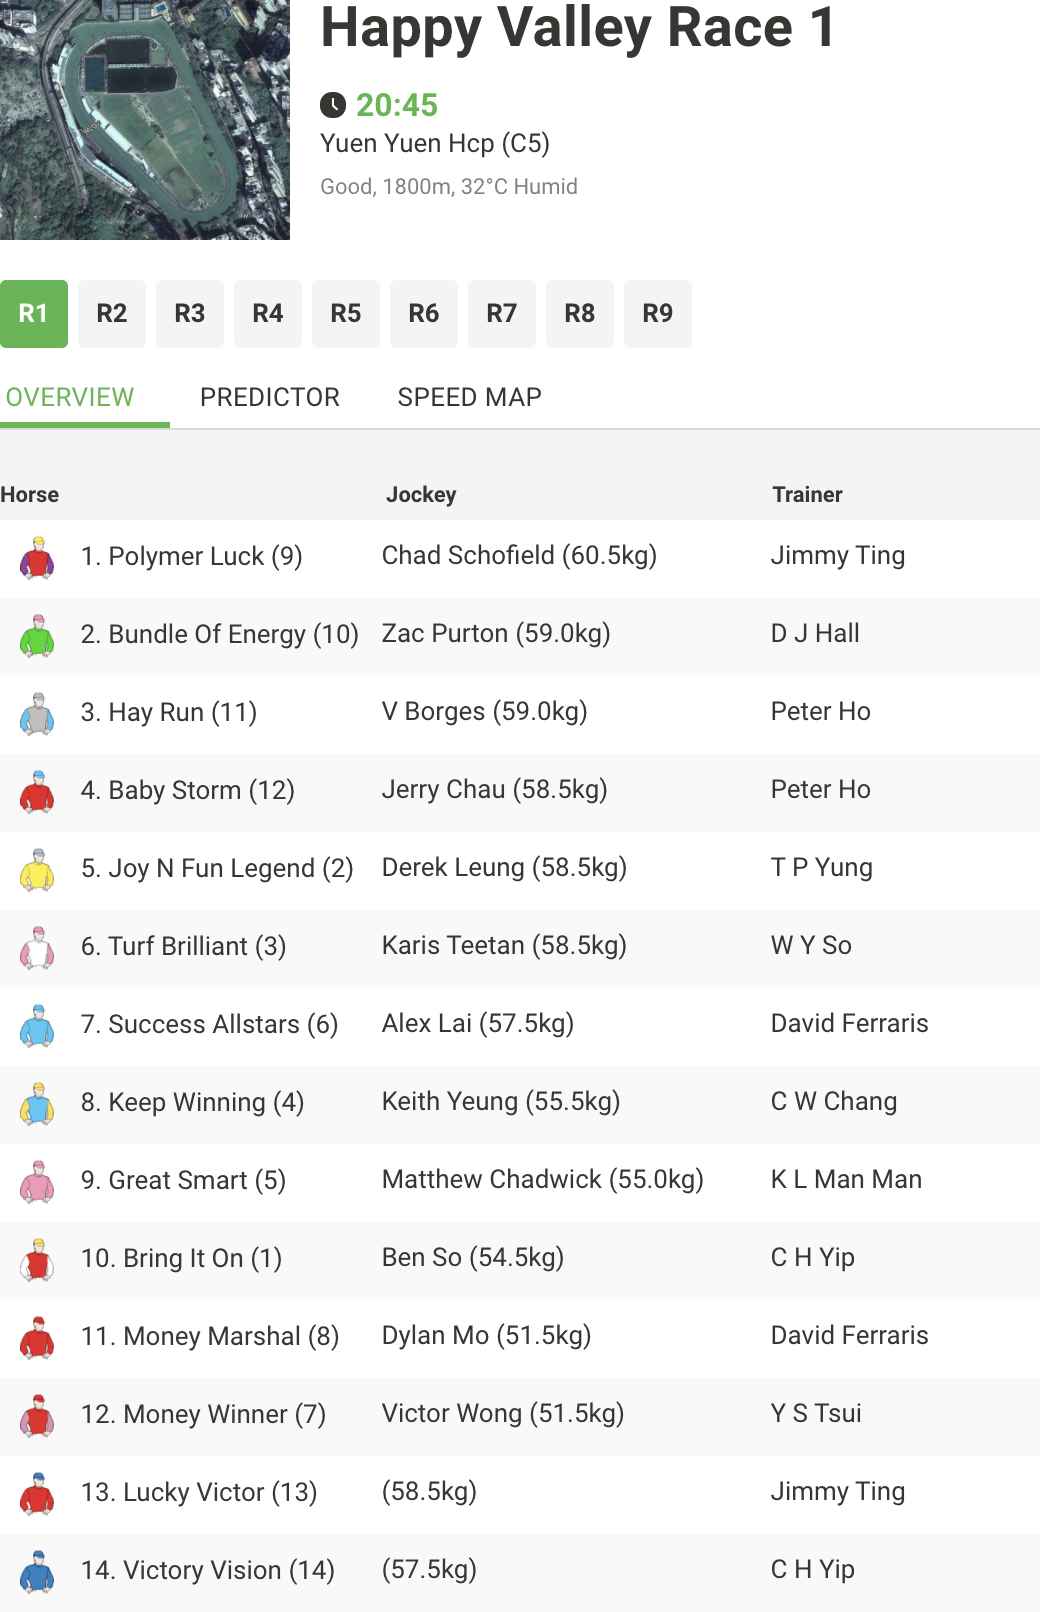The width and height of the screenshot is (1040, 1612).
Task: Select the R5 race button
Action: 346,314
